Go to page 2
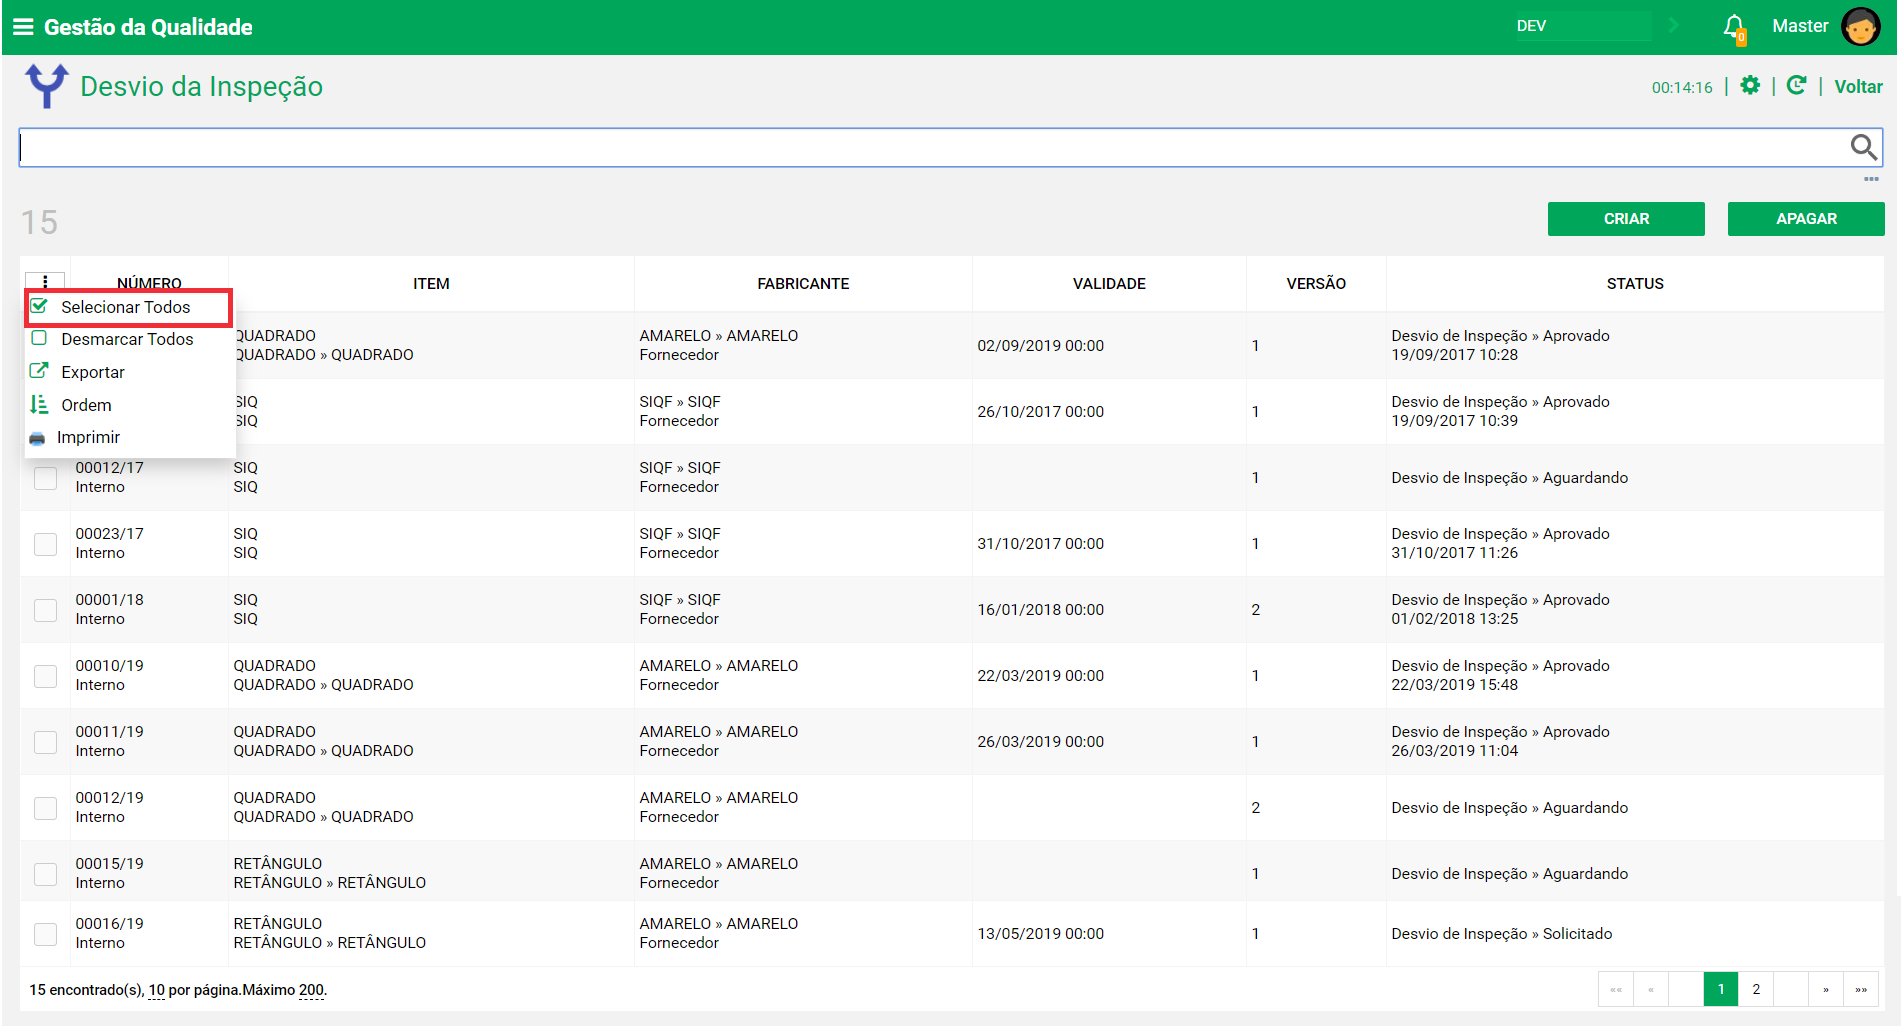The width and height of the screenshot is (1901, 1026). coord(1756,989)
